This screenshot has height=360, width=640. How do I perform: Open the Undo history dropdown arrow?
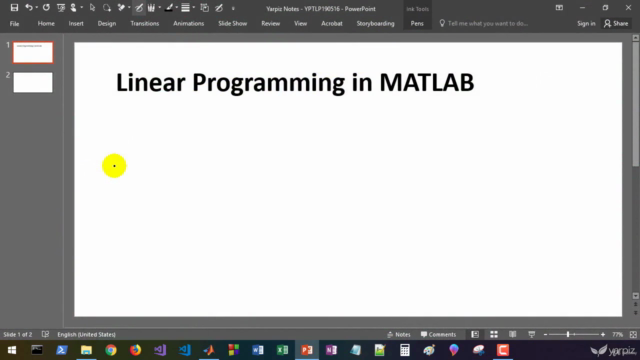[36, 8]
